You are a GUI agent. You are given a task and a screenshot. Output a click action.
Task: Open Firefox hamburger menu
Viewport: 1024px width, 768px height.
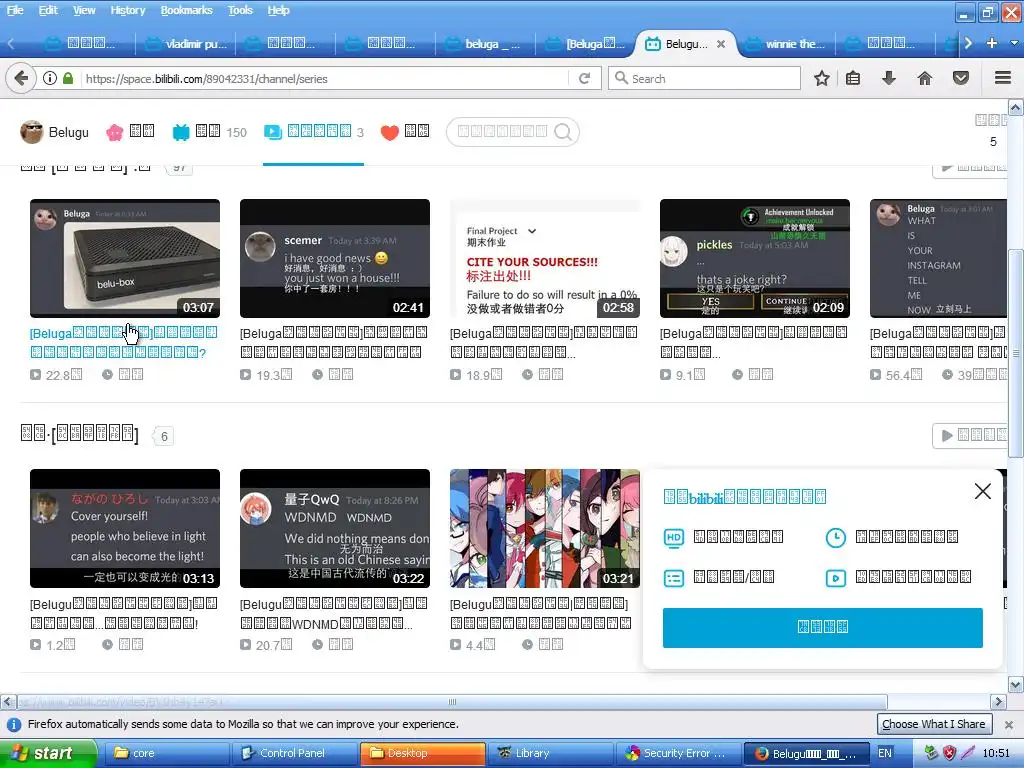coord(1003,78)
